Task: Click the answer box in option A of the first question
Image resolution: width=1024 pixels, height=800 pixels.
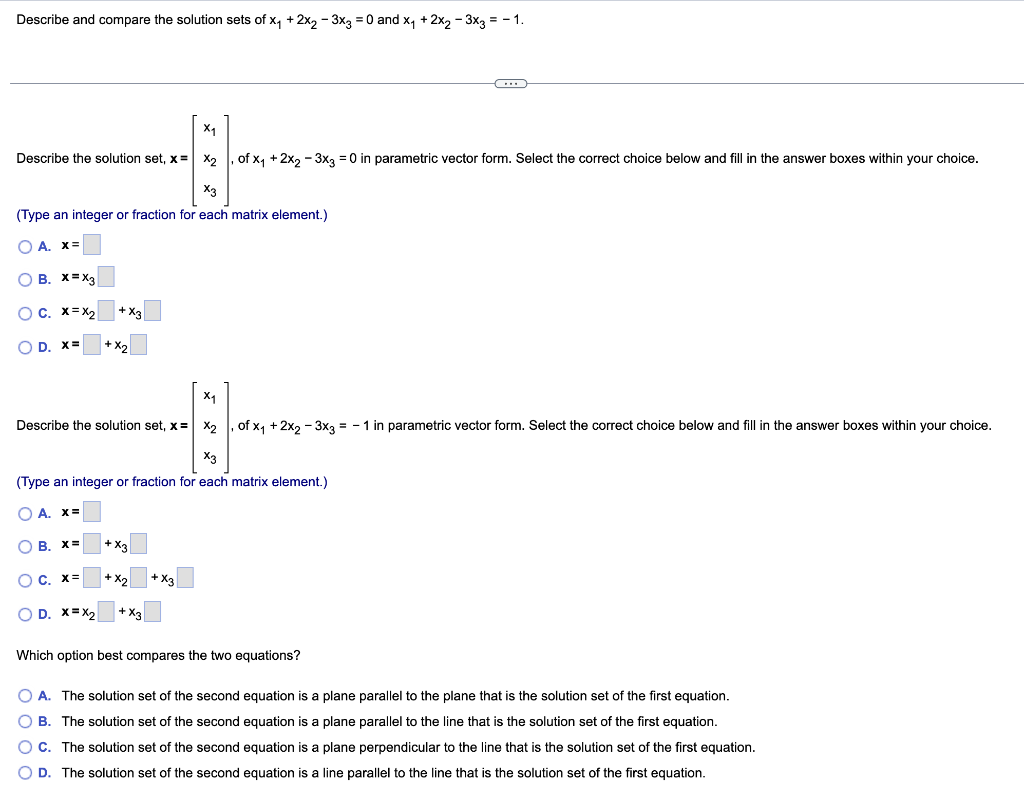Action: [92, 245]
